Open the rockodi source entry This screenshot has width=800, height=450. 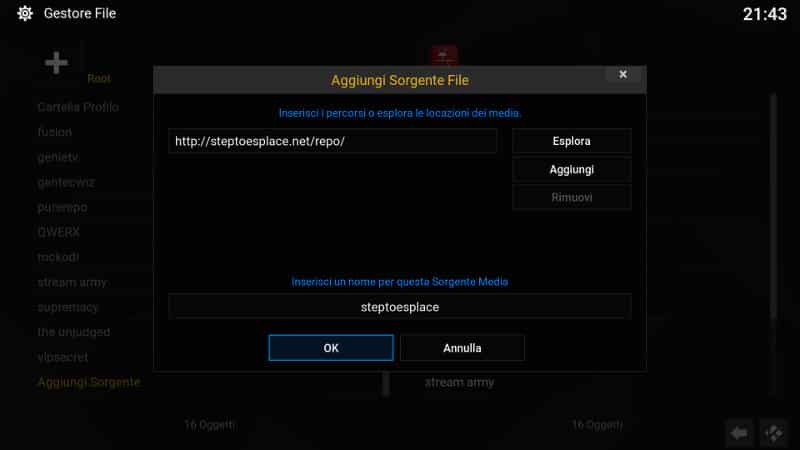pyautogui.click(x=58, y=257)
